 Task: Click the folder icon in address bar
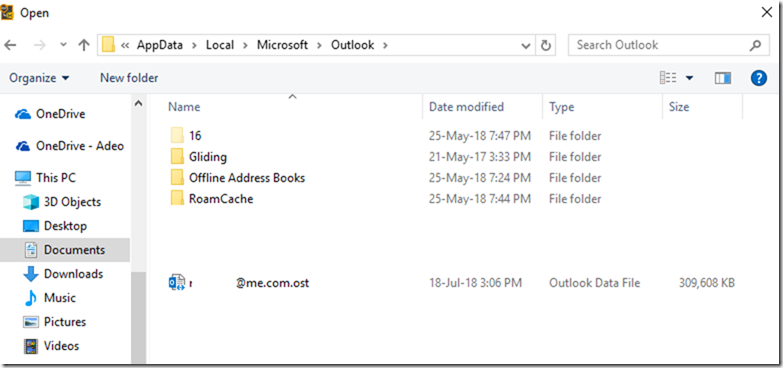(108, 45)
